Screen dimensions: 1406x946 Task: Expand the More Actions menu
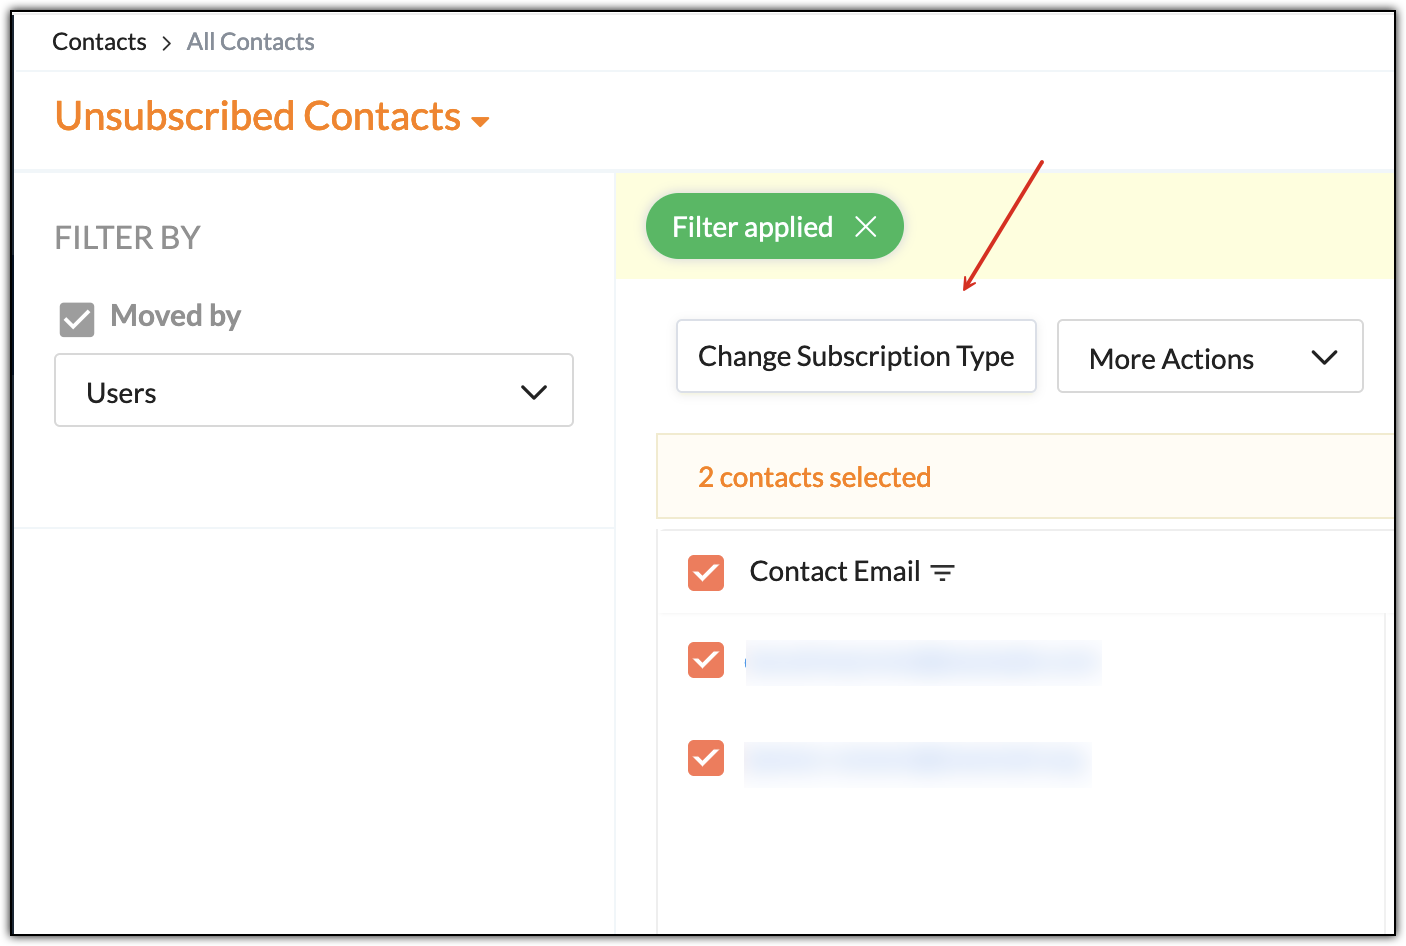pyautogui.click(x=1209, y=357)
